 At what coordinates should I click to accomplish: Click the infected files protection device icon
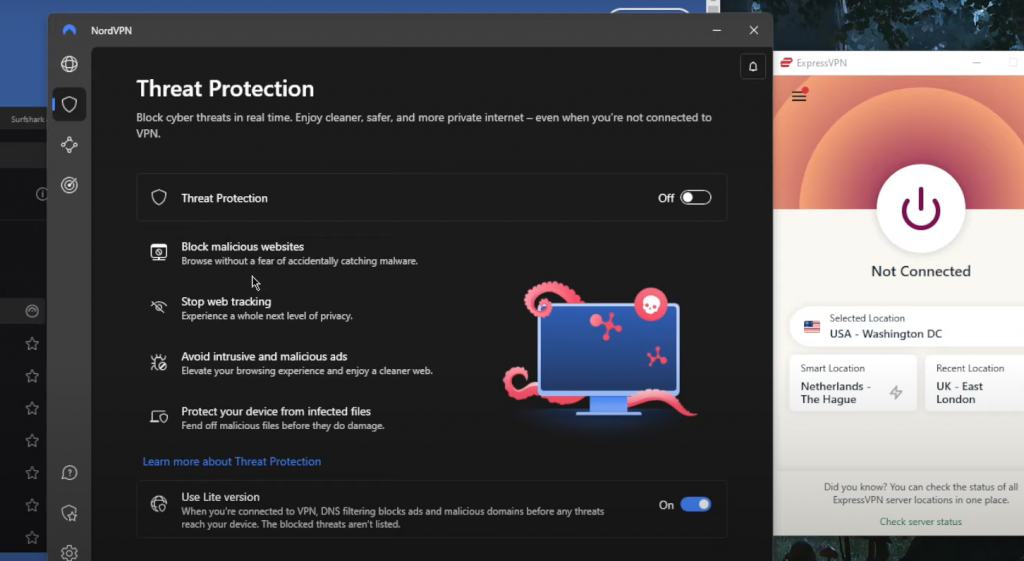[159, 417]
